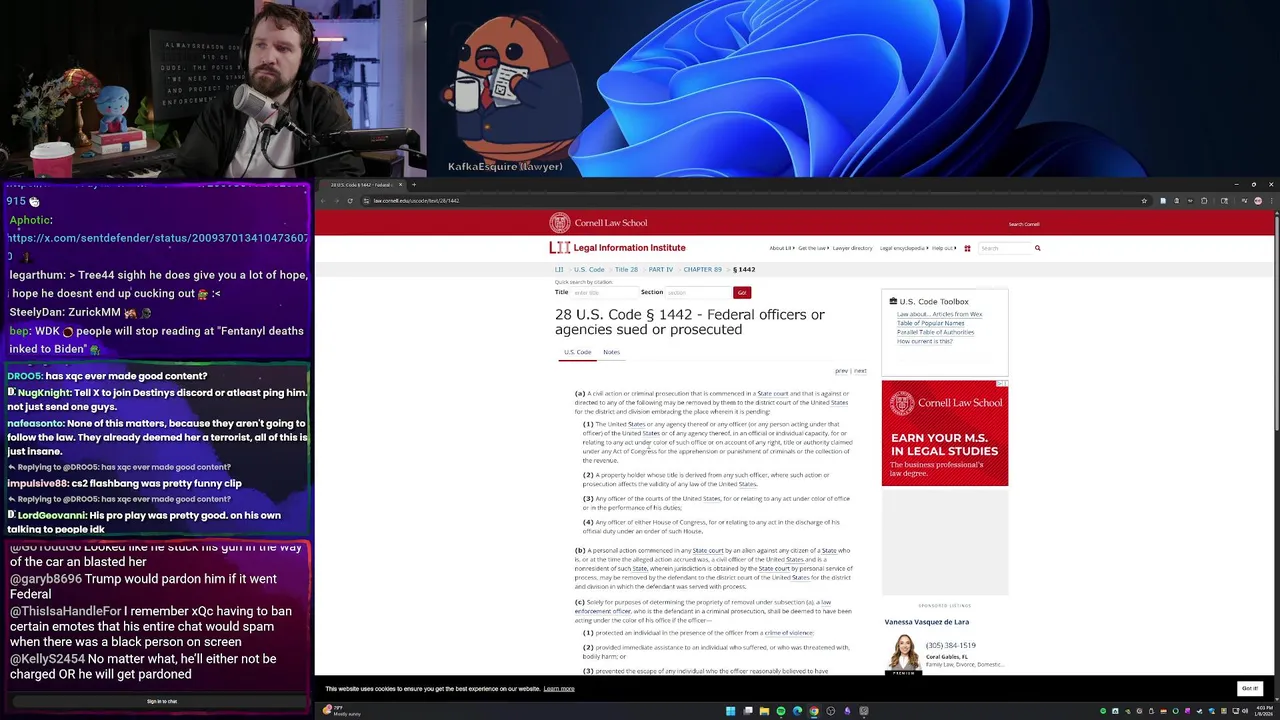Open Microsoft Edge from the taskbar
Screen dimensions: 1280x720
coord(797,711)
